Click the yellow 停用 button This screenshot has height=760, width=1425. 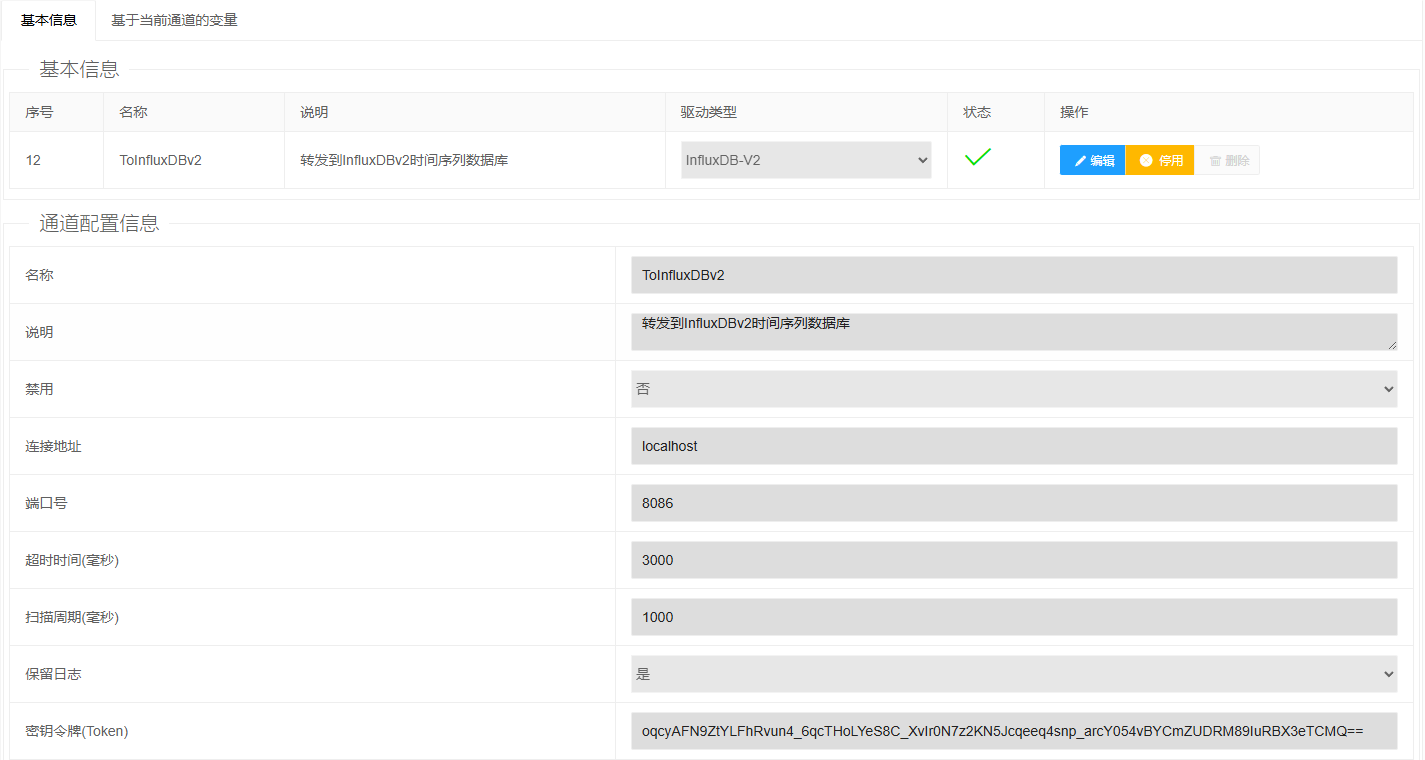pyautogui.click(x=1160, y=160)
